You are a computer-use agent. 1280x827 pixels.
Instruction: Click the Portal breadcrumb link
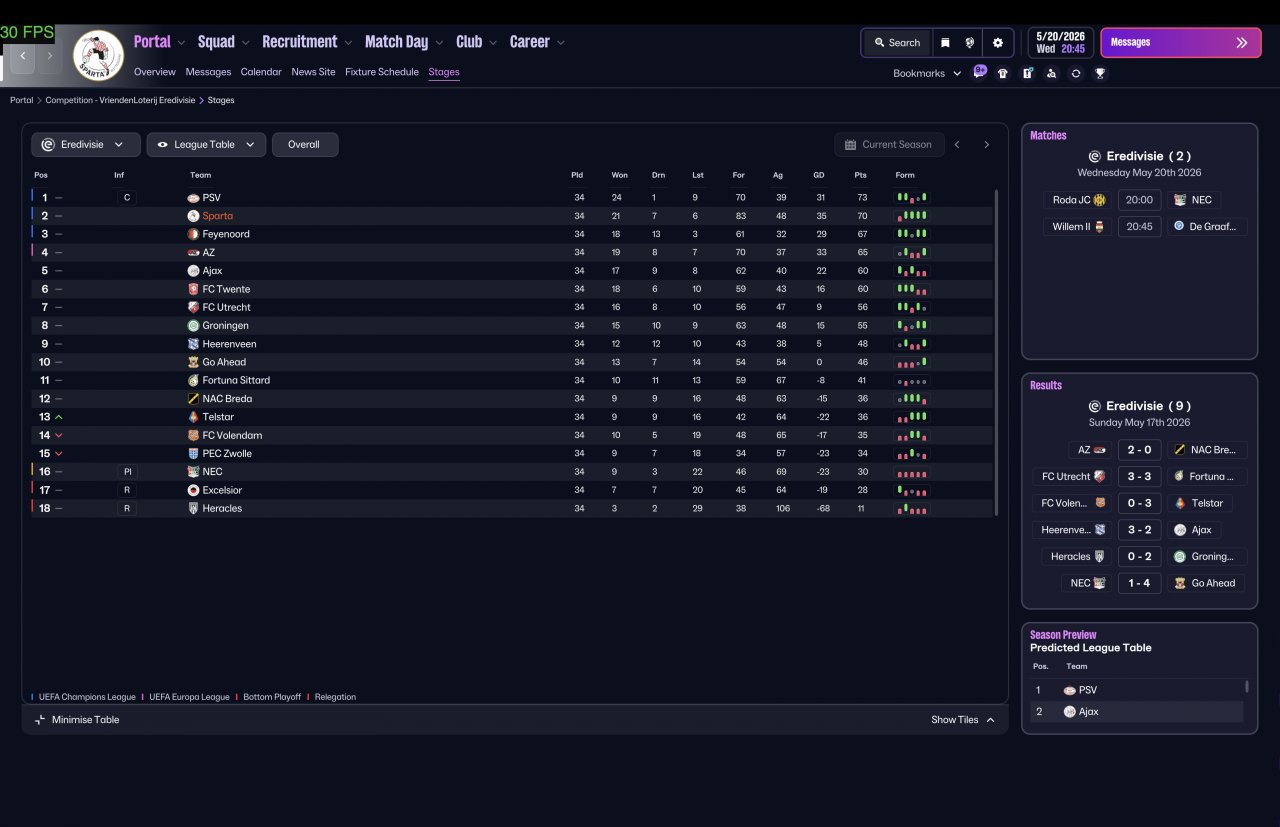[22, 100]
